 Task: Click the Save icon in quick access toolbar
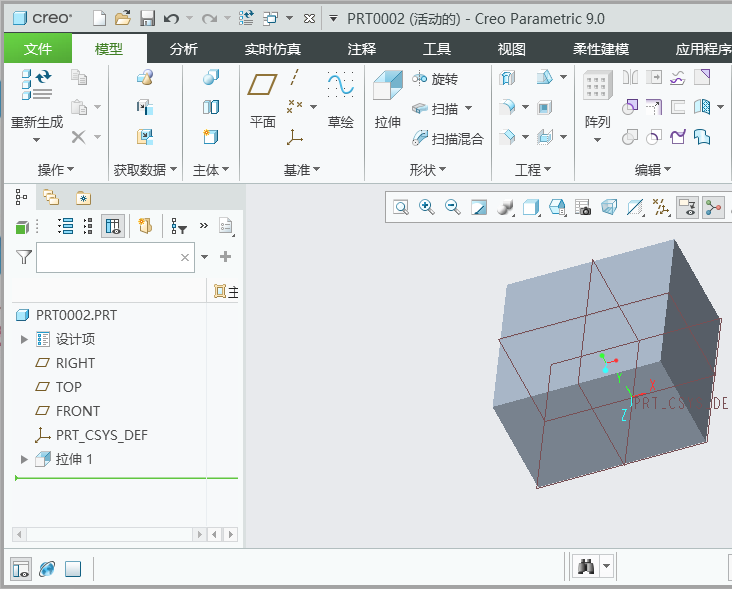(x=147, y=18)
